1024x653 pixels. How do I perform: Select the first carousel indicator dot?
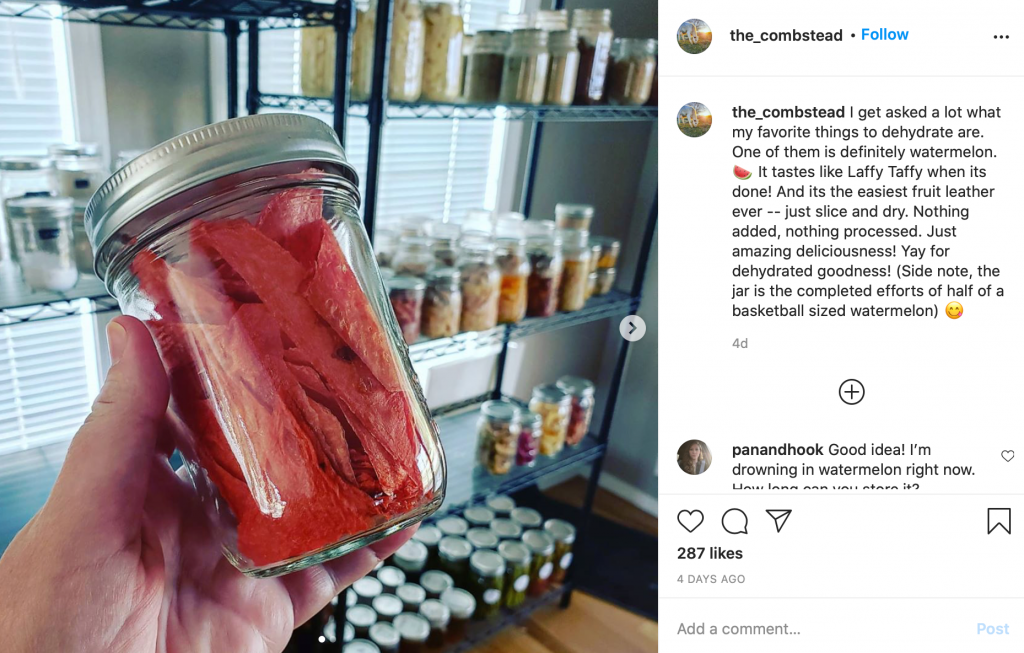[321, 639]
